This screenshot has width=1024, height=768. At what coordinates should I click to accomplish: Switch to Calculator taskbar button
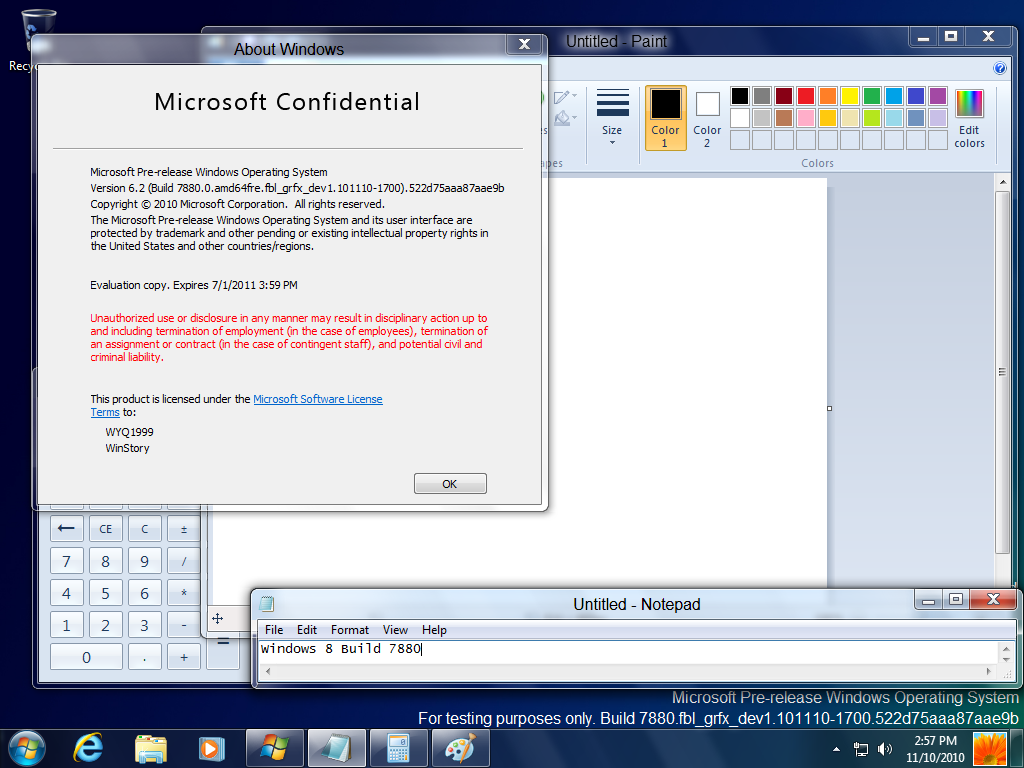pyautogui.click(x=398, y=748)
